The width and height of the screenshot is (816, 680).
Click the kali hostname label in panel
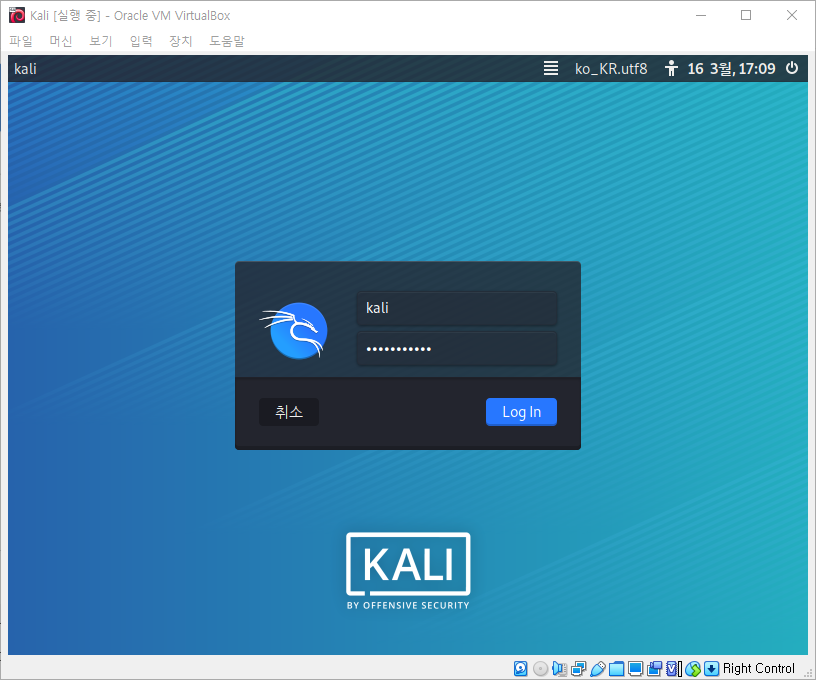click(26, 69)
